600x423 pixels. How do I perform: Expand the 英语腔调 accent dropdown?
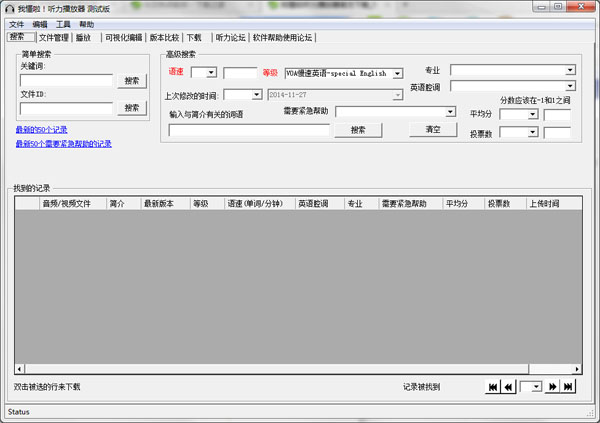pos(570,87)
